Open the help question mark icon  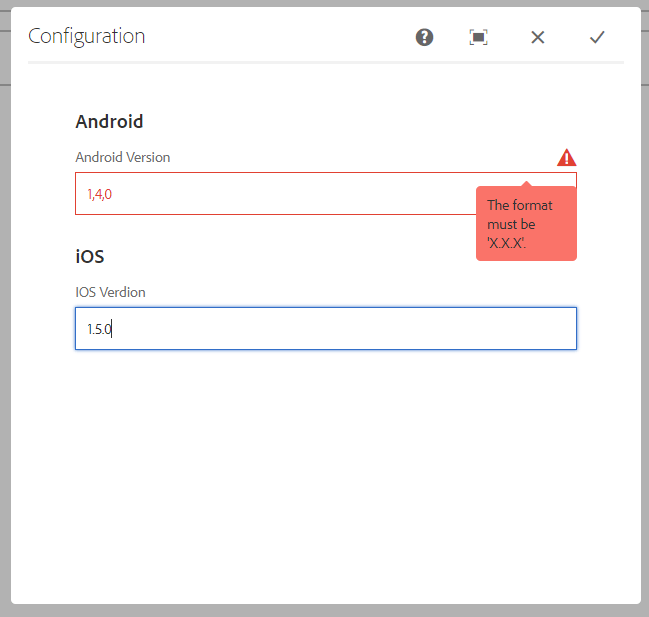pos(425,37)
